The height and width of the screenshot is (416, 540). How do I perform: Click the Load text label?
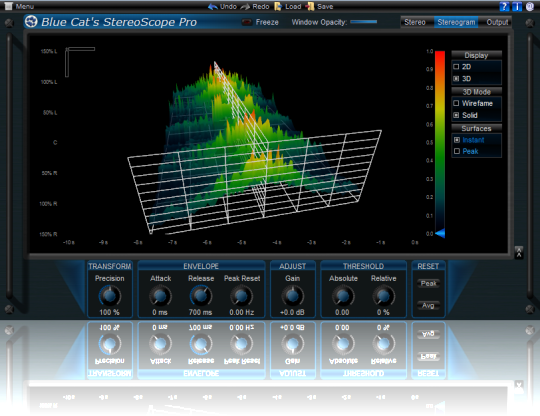(x=293, y=7)
